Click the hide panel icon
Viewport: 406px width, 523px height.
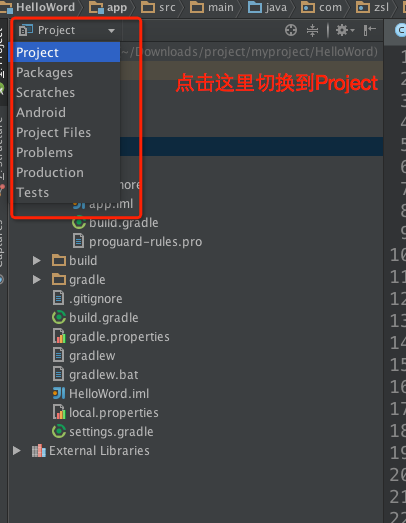click(370, 30)
